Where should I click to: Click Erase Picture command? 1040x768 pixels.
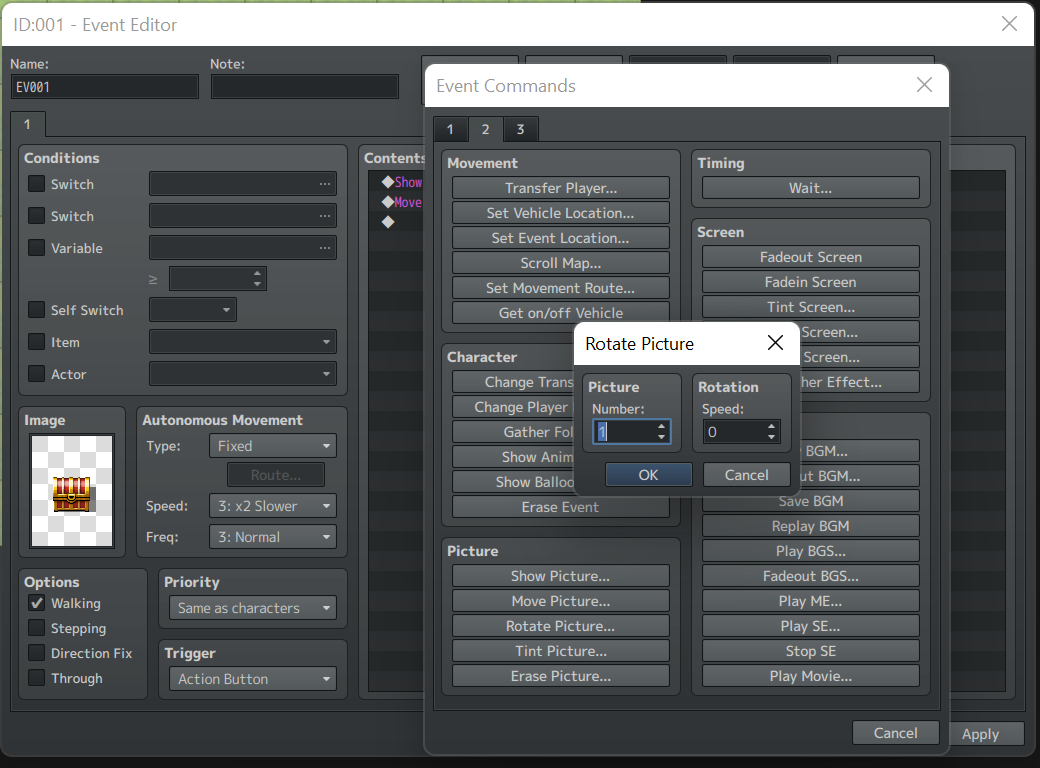(560, 676)
